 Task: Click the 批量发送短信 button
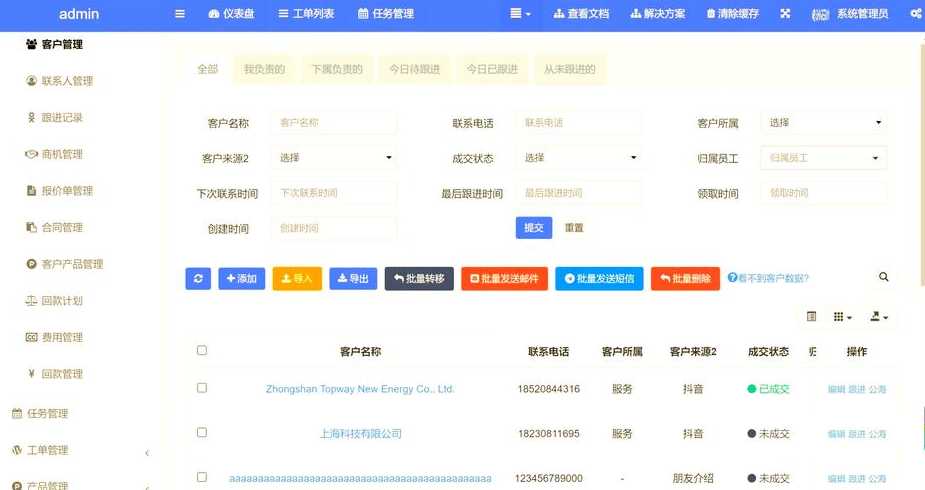pyautogui.click(x=599, y=278)
